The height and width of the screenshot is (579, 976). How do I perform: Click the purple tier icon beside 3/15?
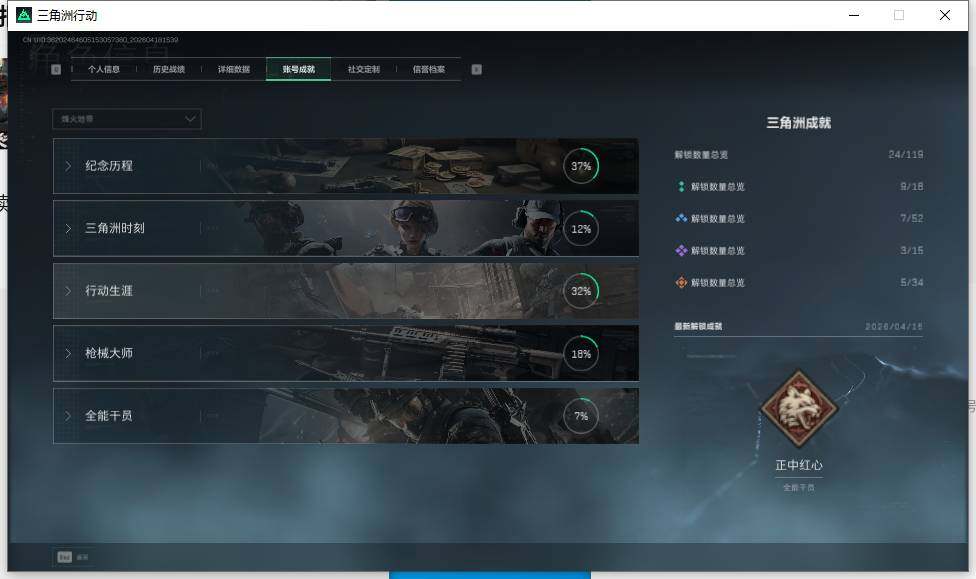681,250
